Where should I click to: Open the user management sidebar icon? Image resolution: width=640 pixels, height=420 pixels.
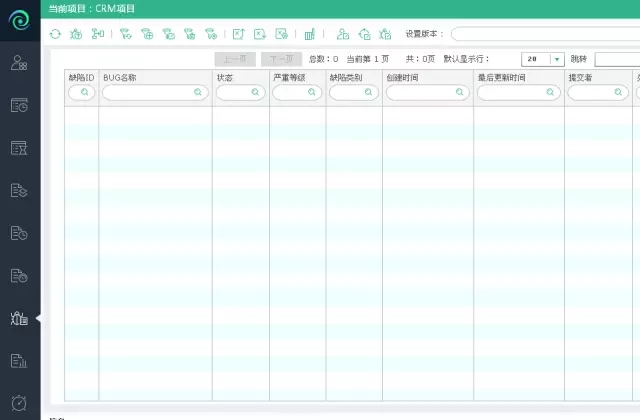click(x=19, y=63)
